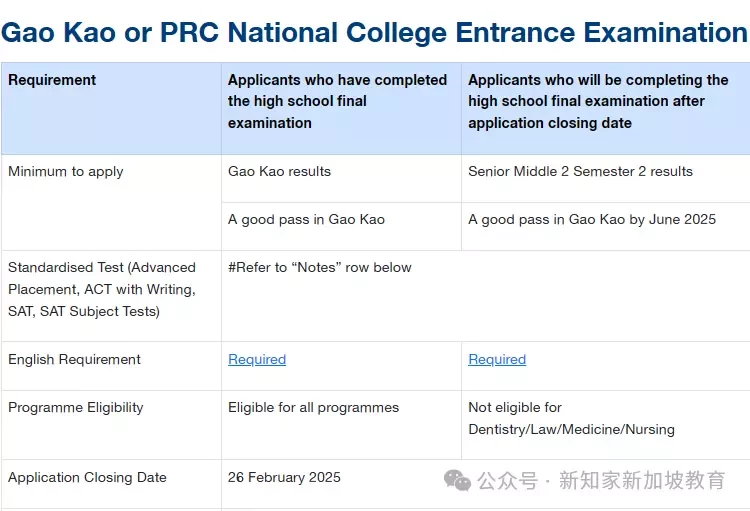Select the page heading Gao Kao title
750x511 pixels.
pyautogui.click(x=374, y=33)
